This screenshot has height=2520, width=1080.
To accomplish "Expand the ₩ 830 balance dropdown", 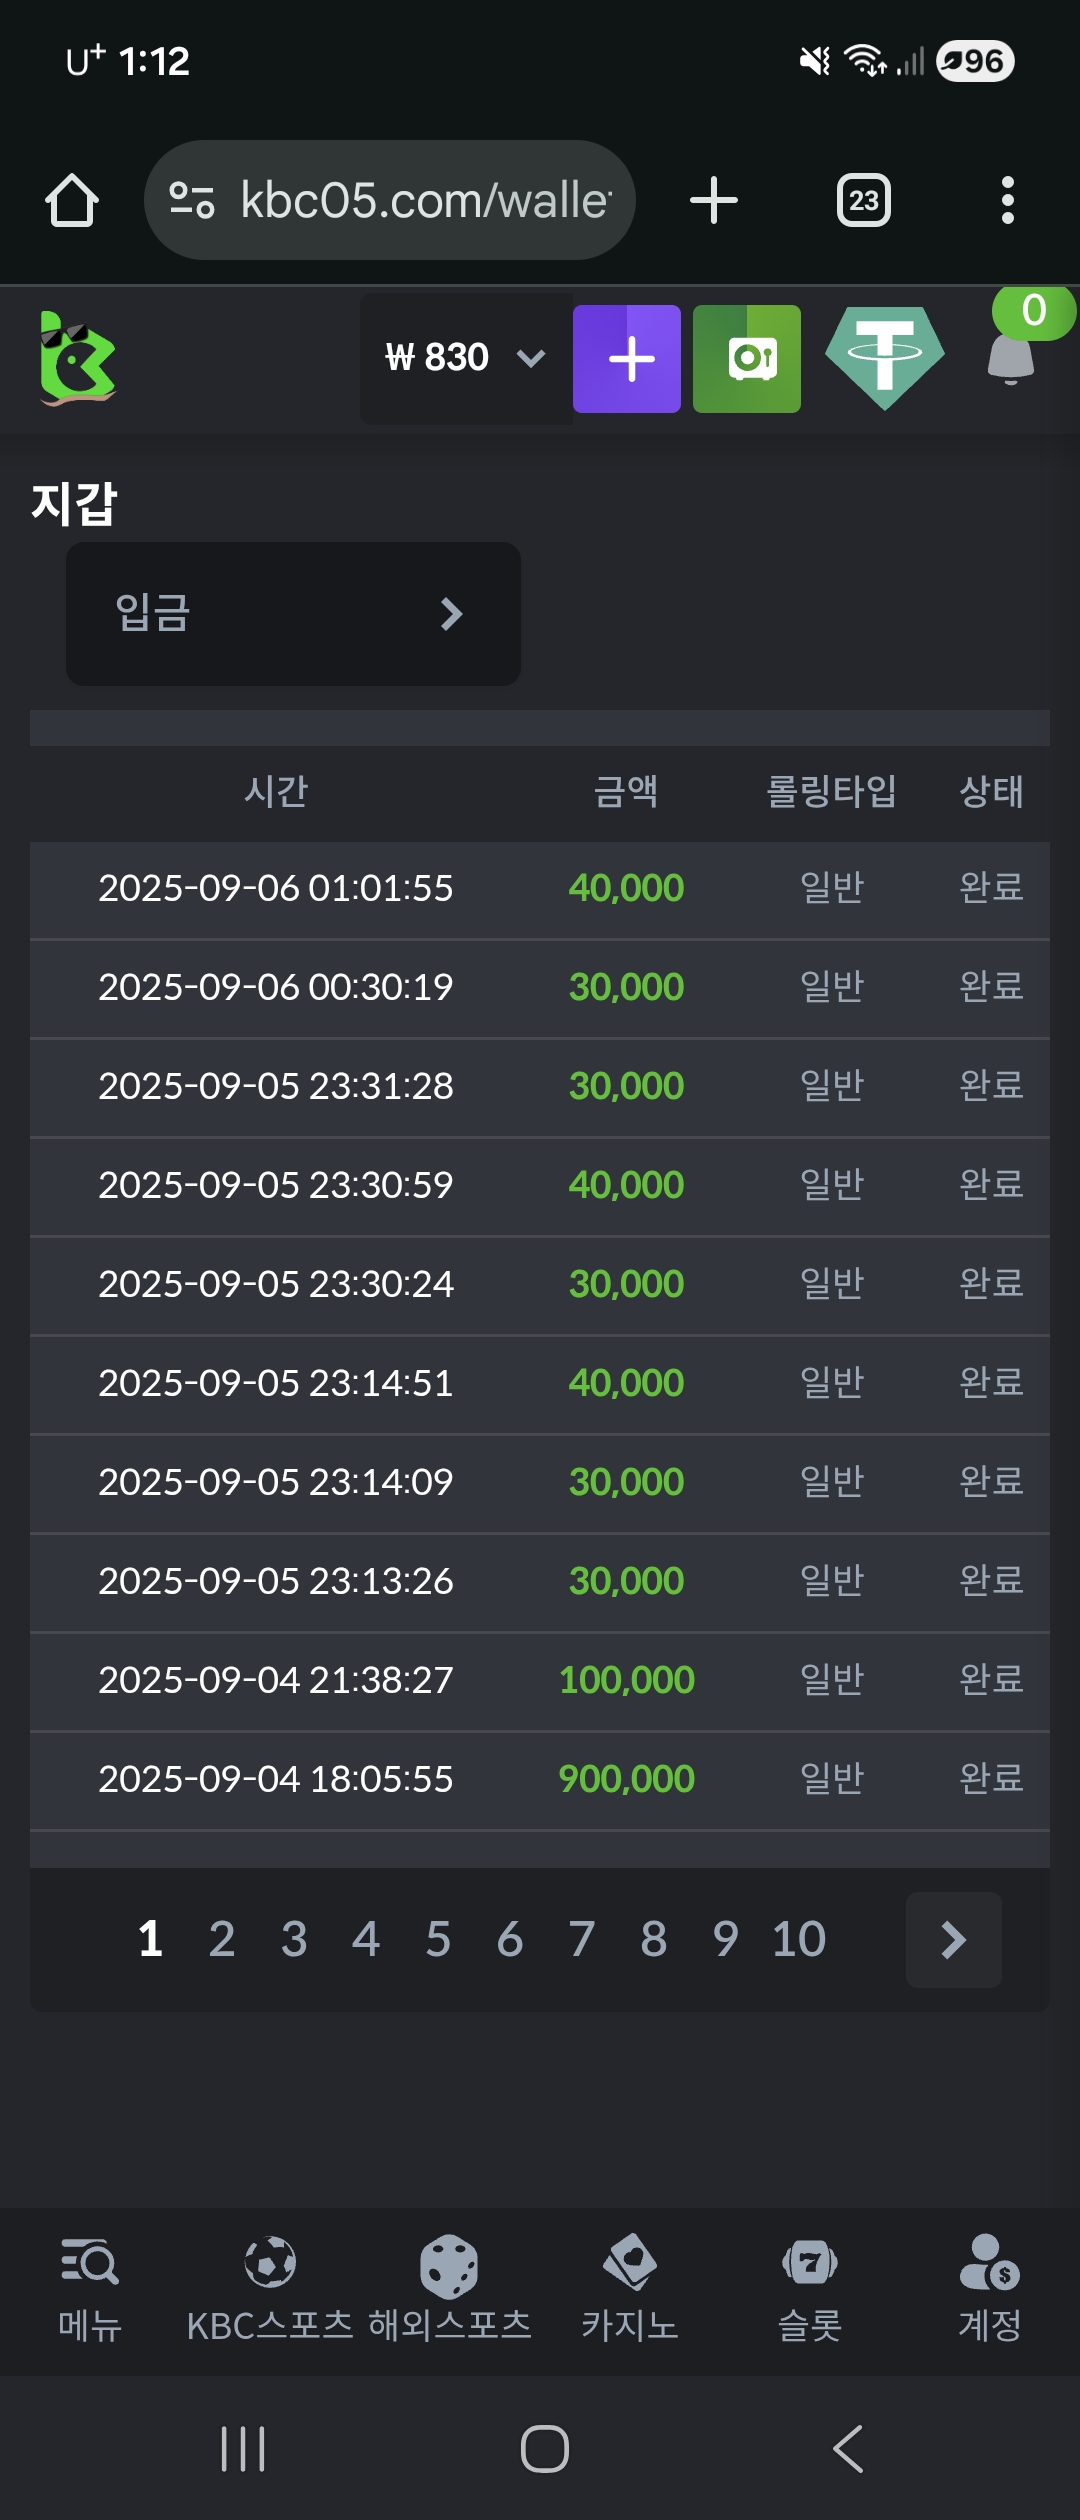I will coord(465,358).
